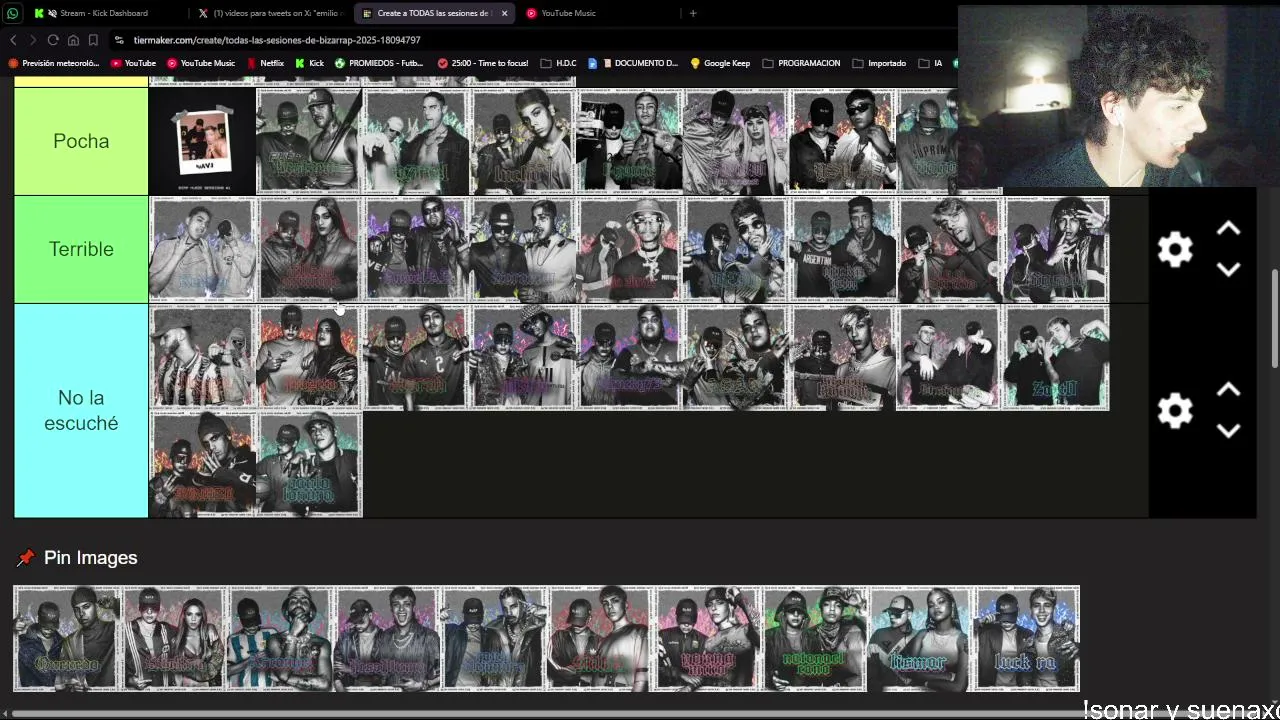Viewport: 1280px width, 720px height.
Task: Open the Google Keep bookmark
Action: pos(720,63)
